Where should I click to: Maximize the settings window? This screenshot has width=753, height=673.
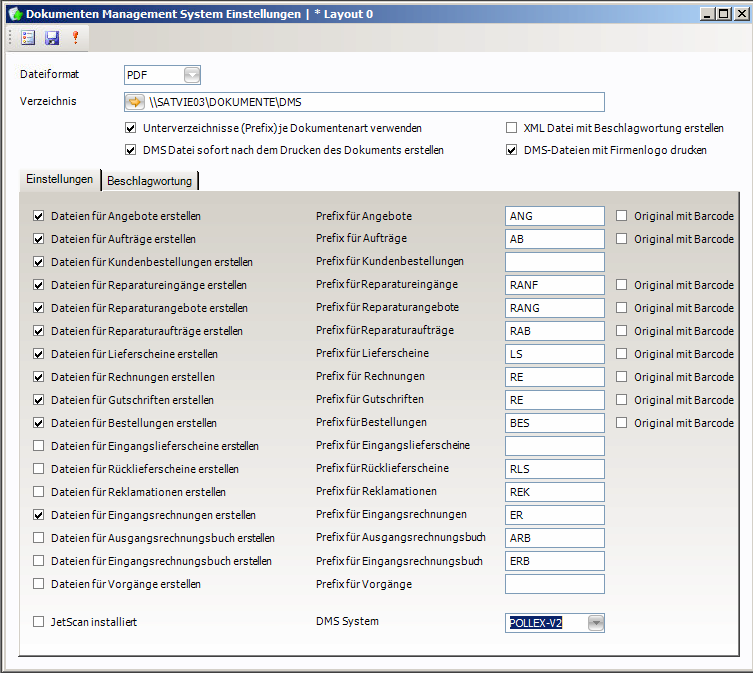point(723,14)
